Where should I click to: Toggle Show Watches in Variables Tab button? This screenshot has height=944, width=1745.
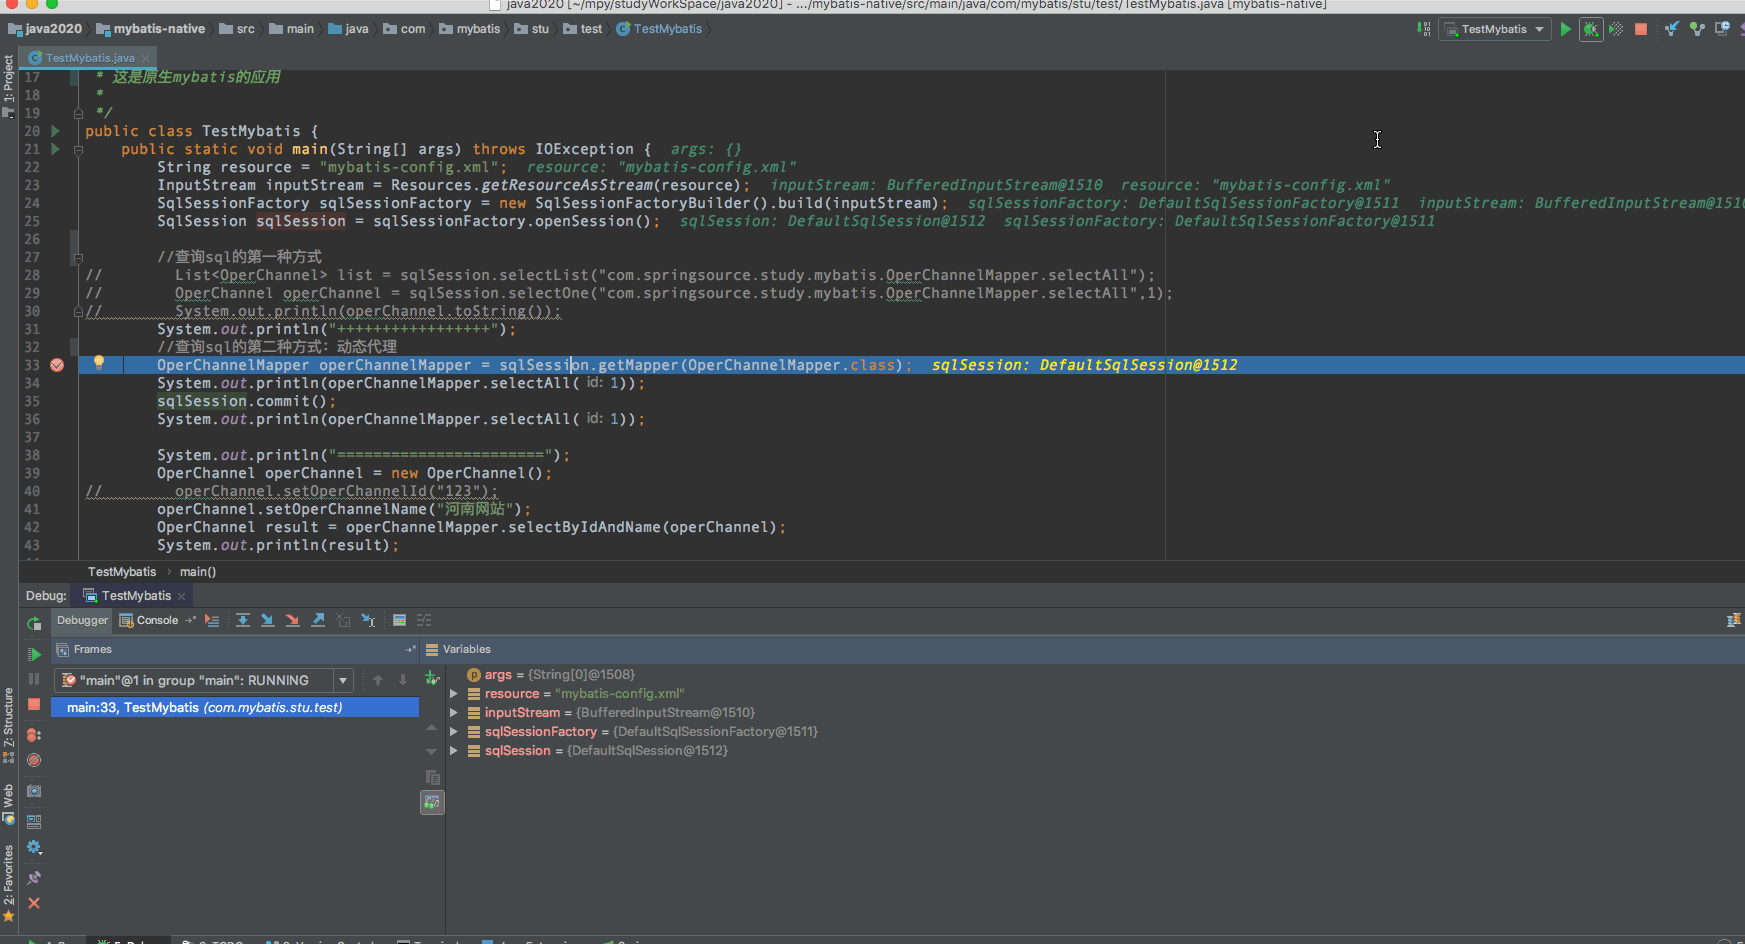click(x=432, y=803)
